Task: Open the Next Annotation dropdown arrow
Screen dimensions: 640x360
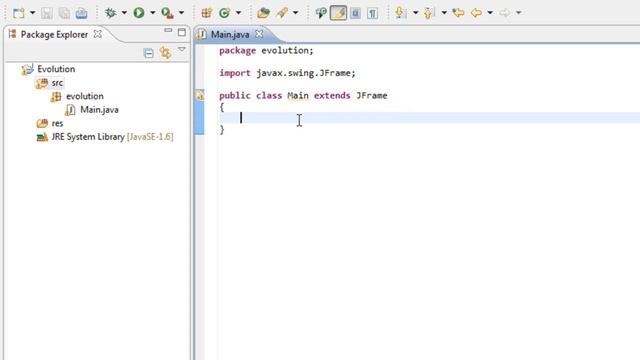Action: 415,13
